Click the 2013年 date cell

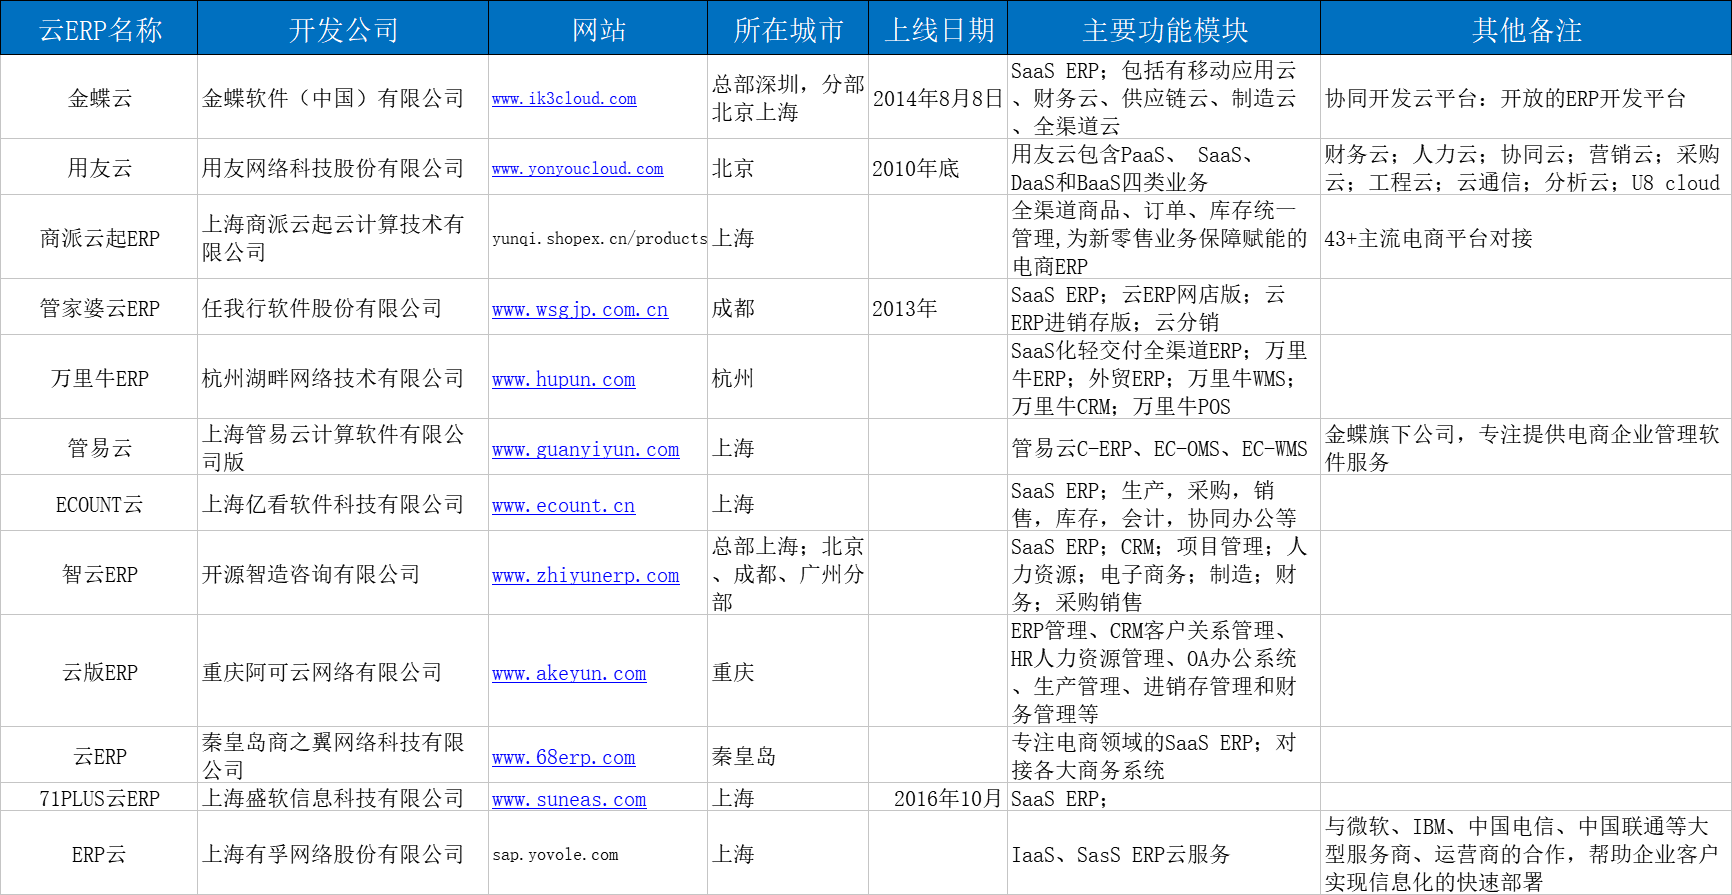tap(938, 307)
